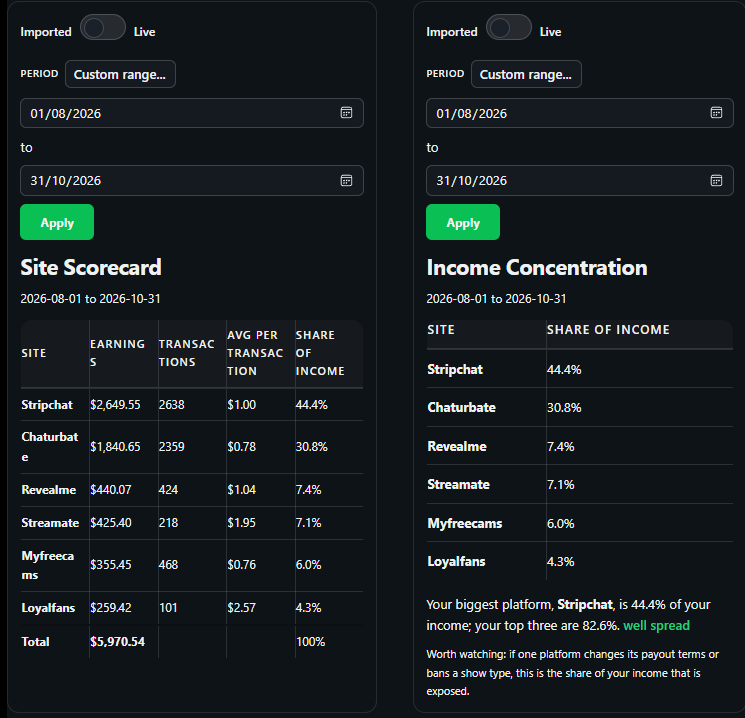Select Loyalfans row in Site Scorecard table
Viewport: 745px width, 718px height.
[192, 608]
